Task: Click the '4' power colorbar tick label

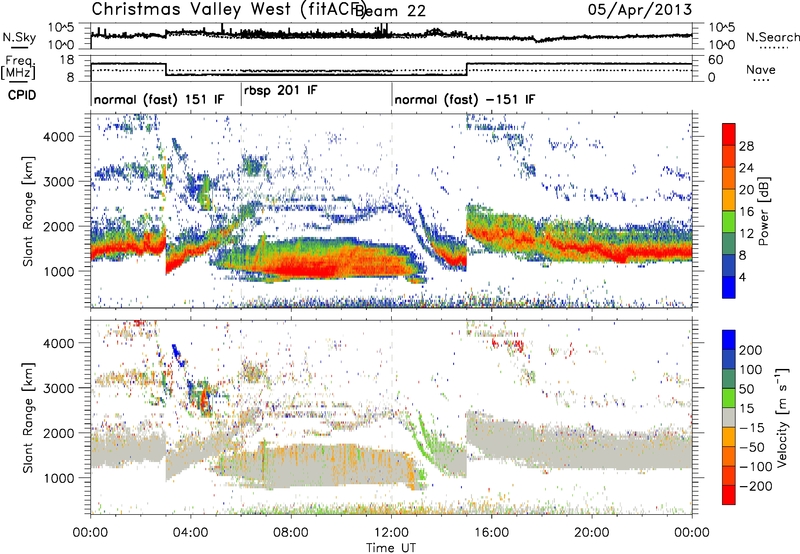Action: 742,277
